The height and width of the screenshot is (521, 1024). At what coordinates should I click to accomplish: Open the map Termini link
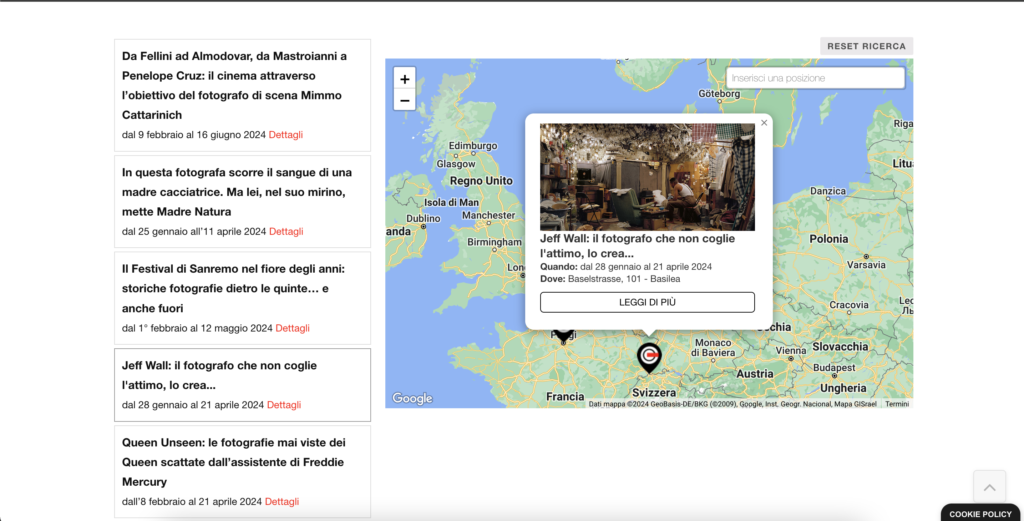click(896, 404)
